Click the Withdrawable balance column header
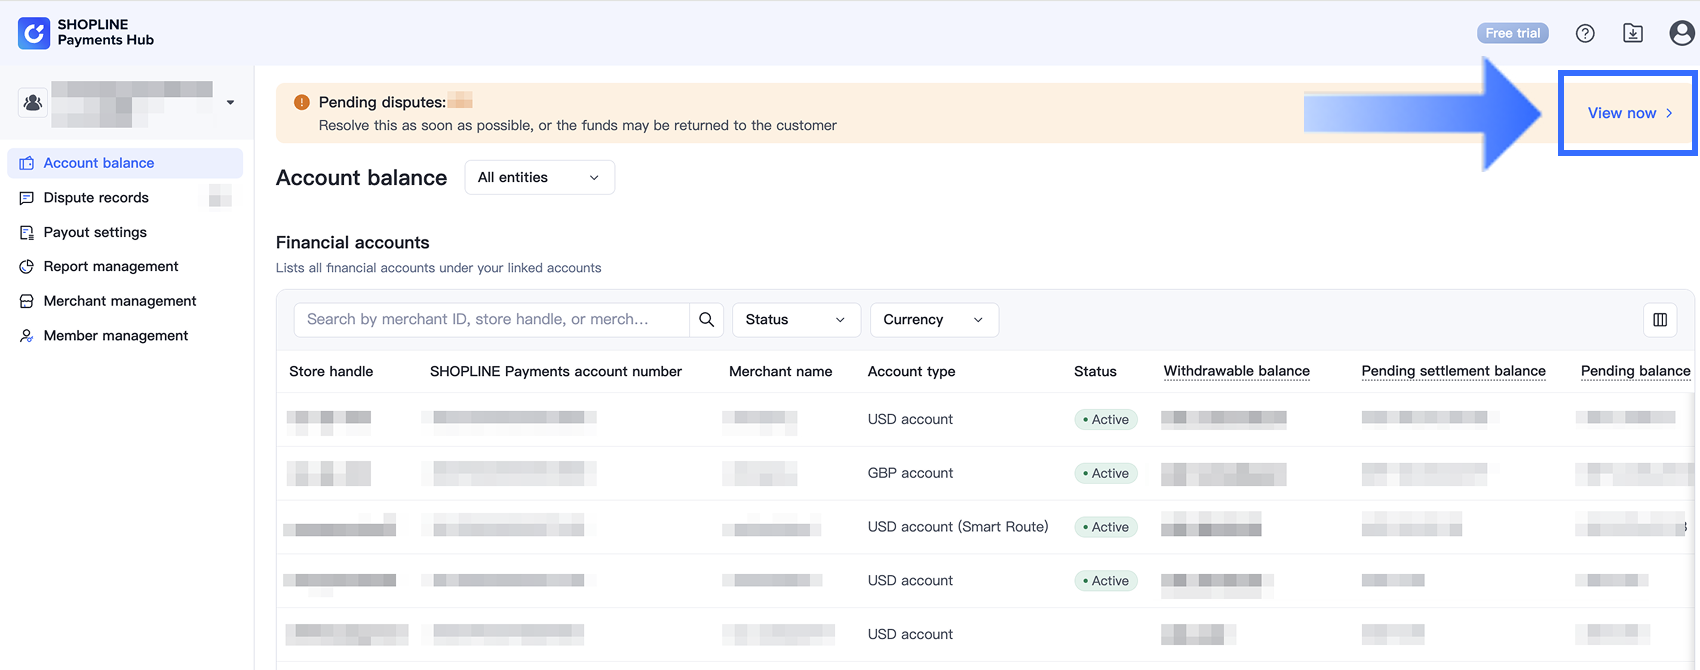This screenshot has height=670, width=1700. [x=1237, y=371]
